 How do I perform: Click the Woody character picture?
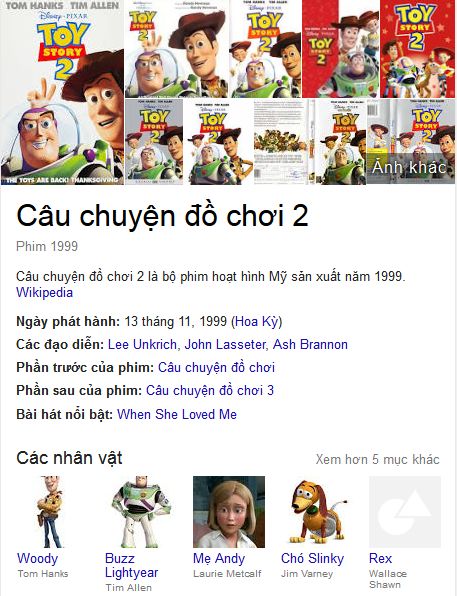tap(51, 512)
